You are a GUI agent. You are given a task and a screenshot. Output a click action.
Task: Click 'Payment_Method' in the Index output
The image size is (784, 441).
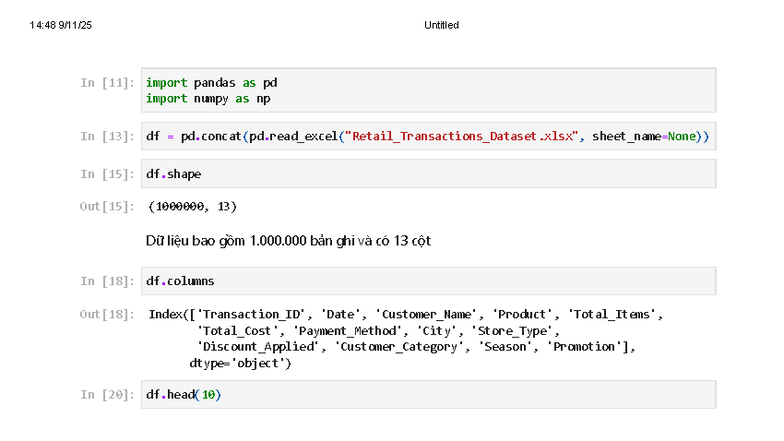click(348, 331)
